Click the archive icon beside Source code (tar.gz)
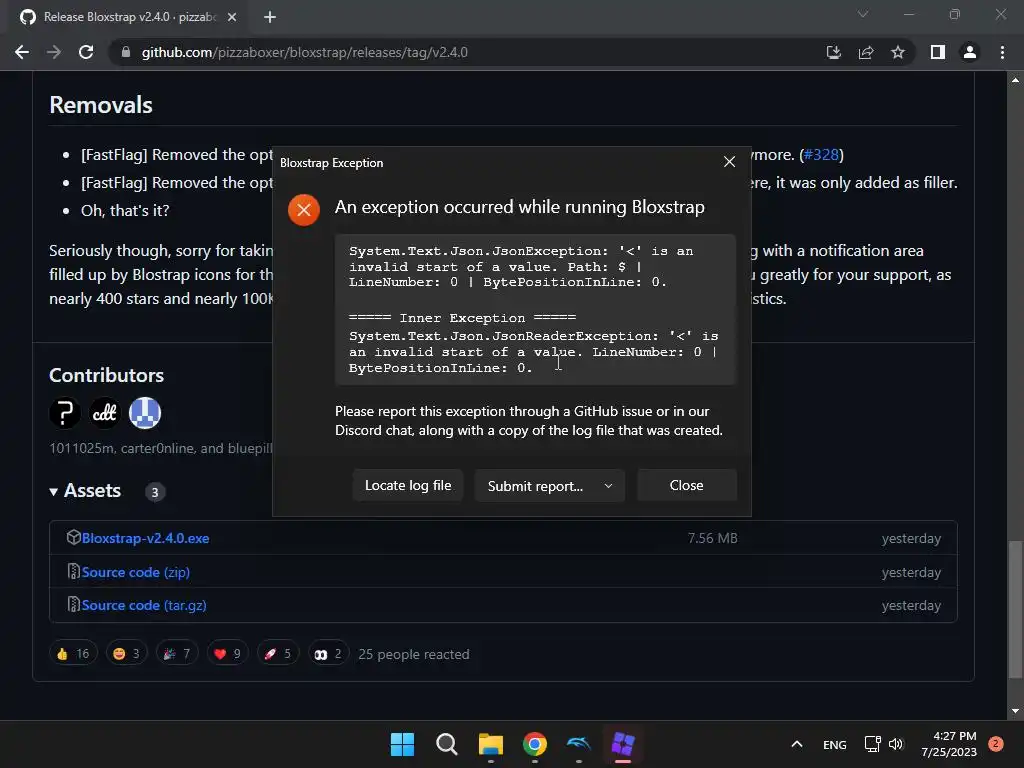 coord(73,605)
